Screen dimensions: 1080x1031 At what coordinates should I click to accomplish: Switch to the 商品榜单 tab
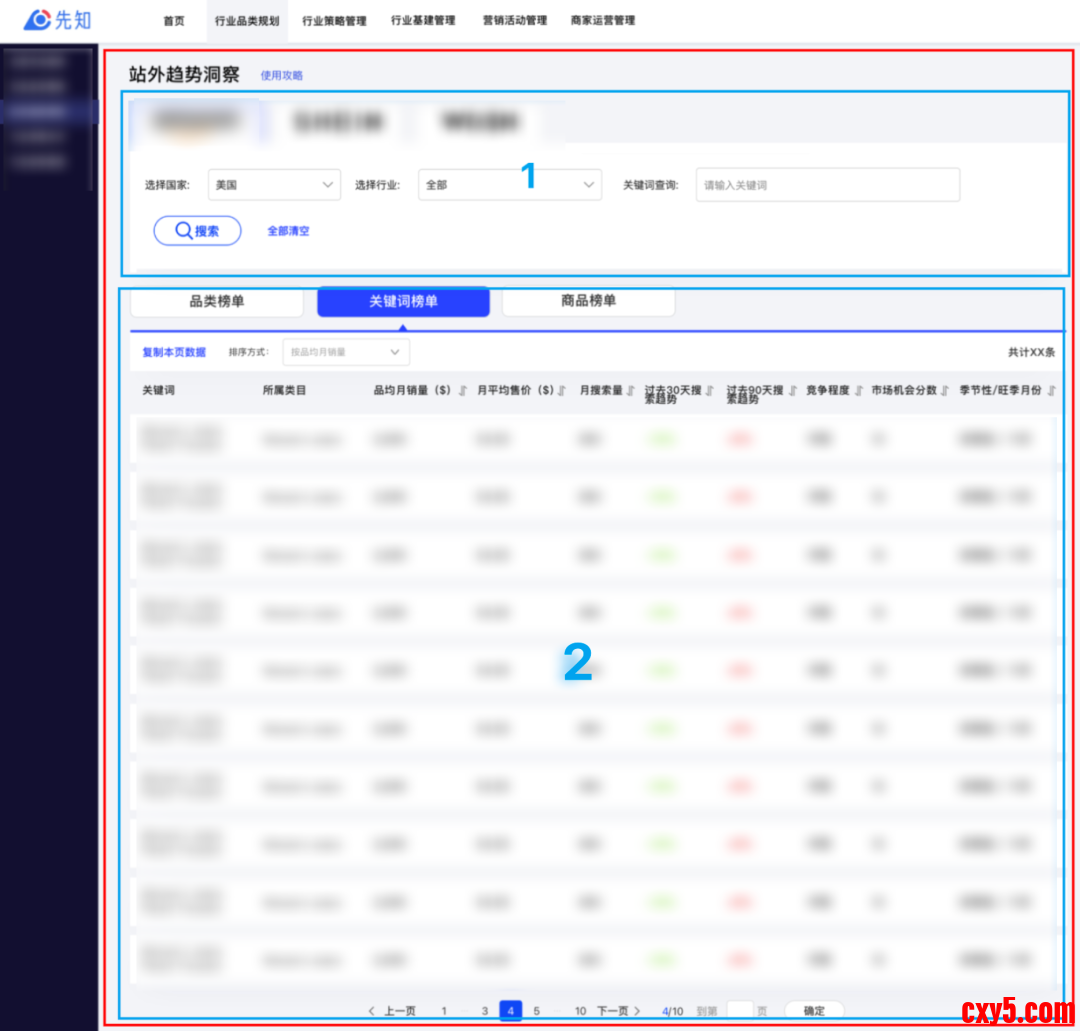tap(588, 301)
